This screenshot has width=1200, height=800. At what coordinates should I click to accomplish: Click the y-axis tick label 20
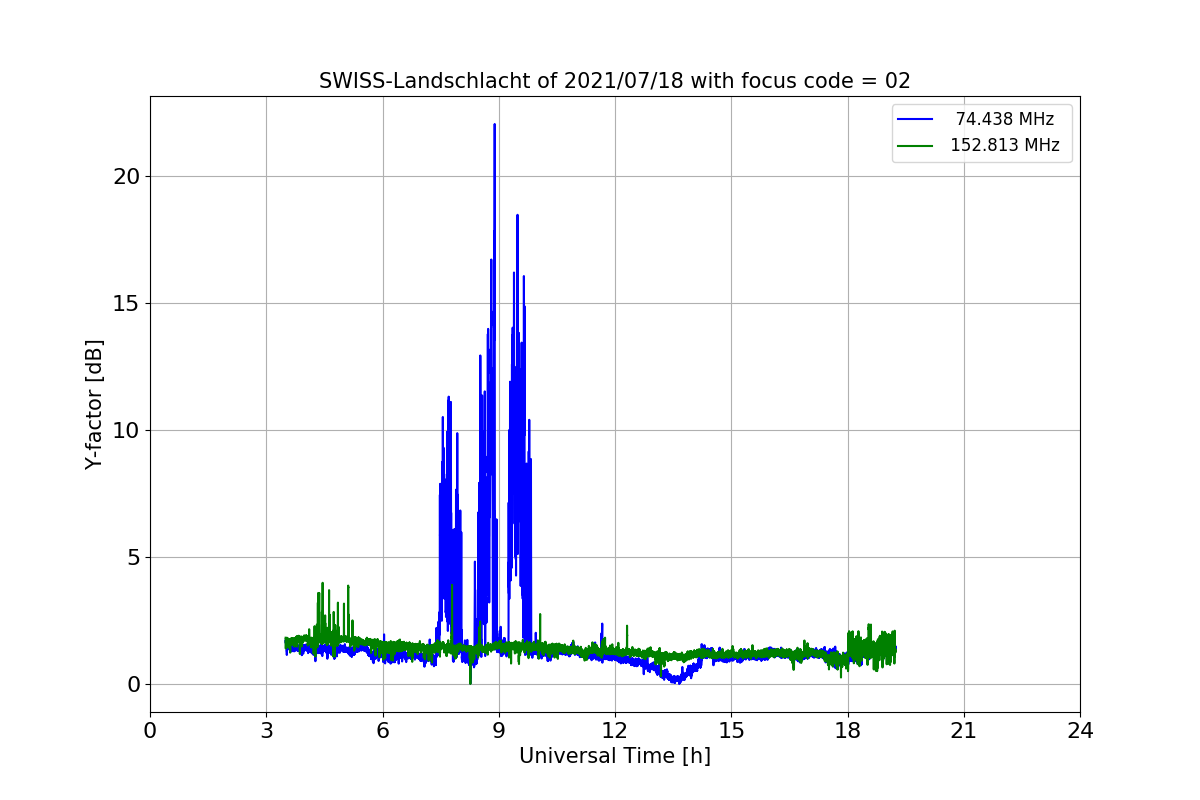127,177
